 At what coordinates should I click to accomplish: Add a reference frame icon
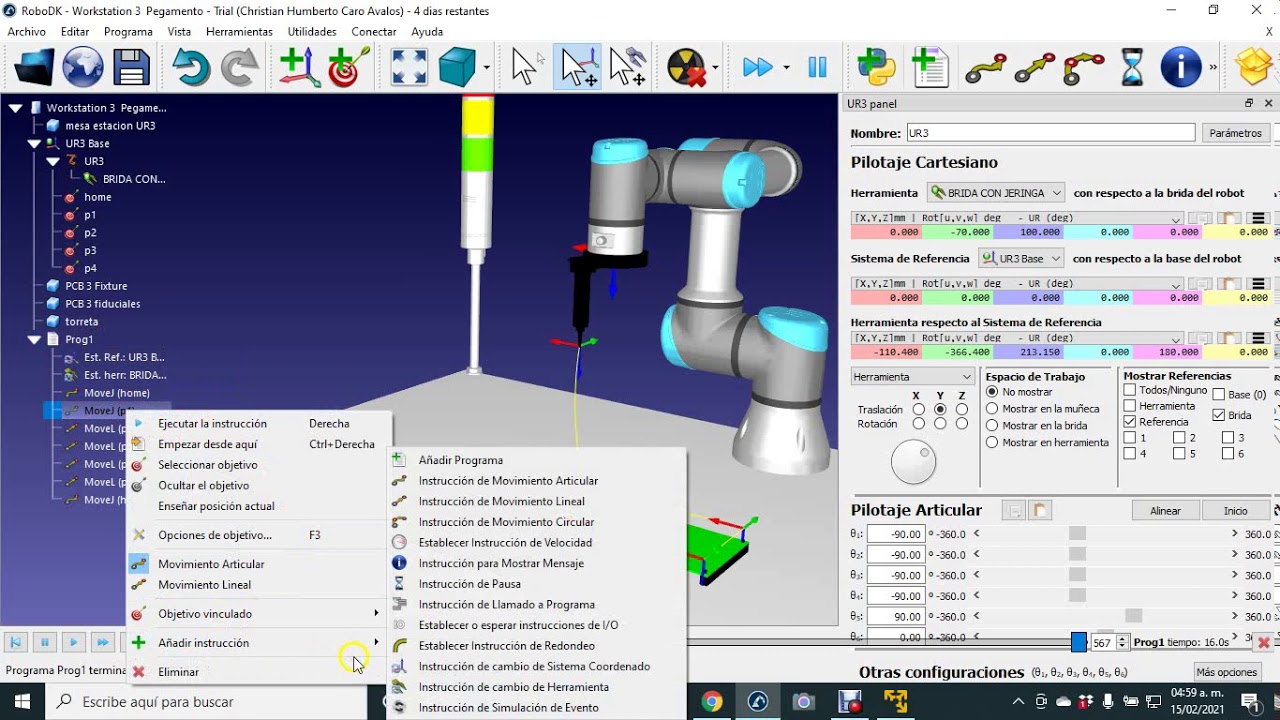[299, 68]
